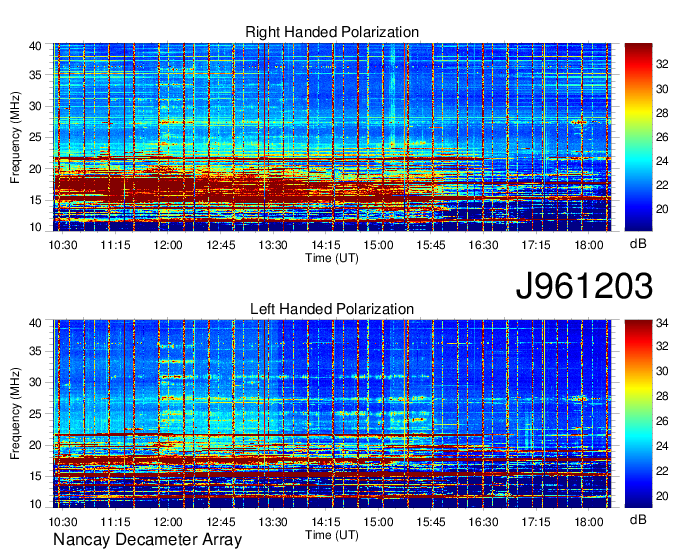Click 25 MHz tick on right-handed plot
Screen dimensions: 680x552
(36, 137)
